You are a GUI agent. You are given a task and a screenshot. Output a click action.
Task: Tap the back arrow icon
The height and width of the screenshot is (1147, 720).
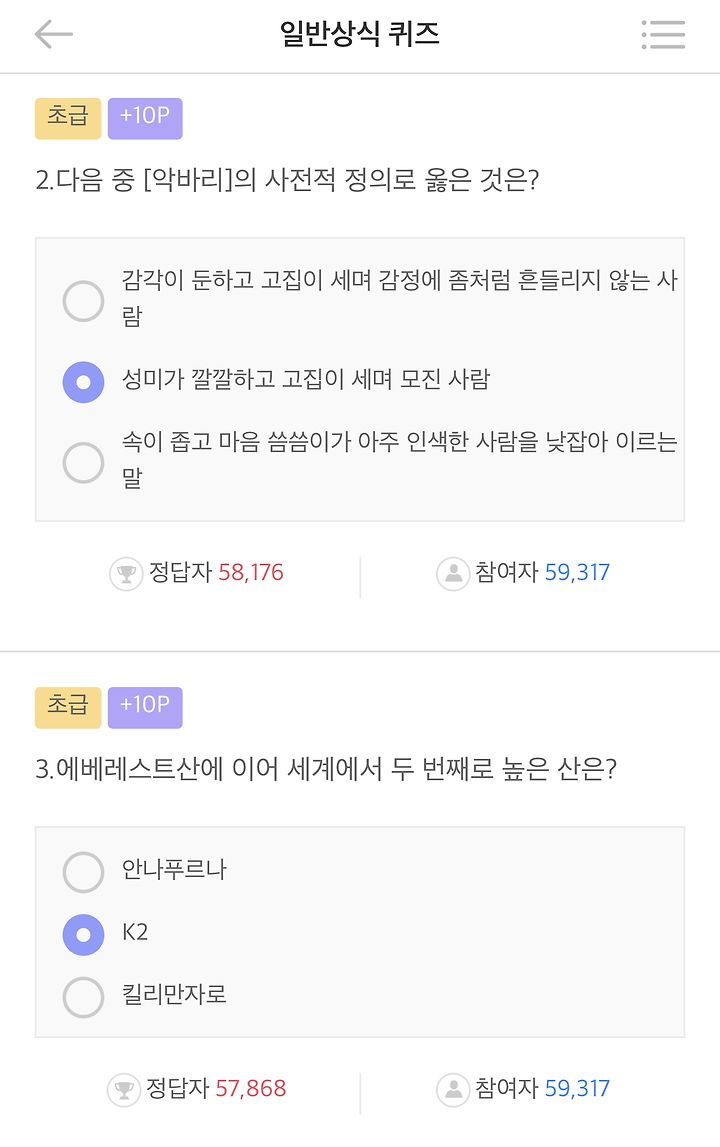coord(54,35)
